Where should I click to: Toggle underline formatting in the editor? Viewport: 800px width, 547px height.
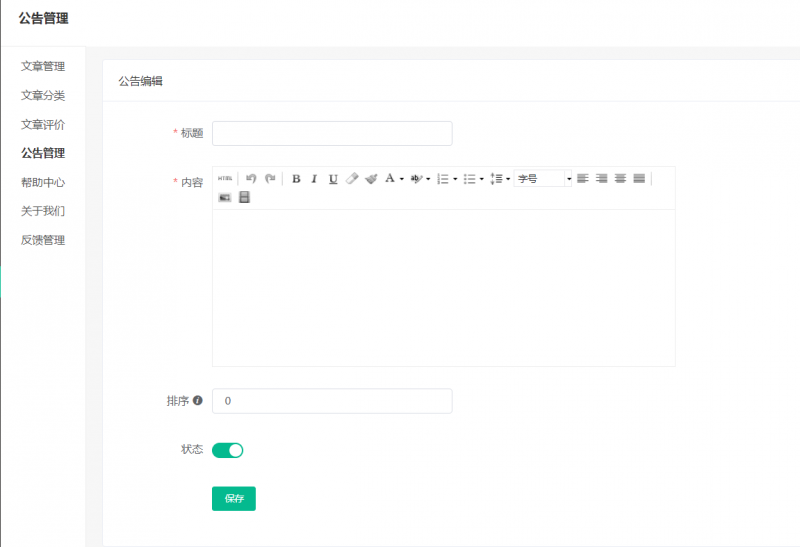tap(333, 179)
